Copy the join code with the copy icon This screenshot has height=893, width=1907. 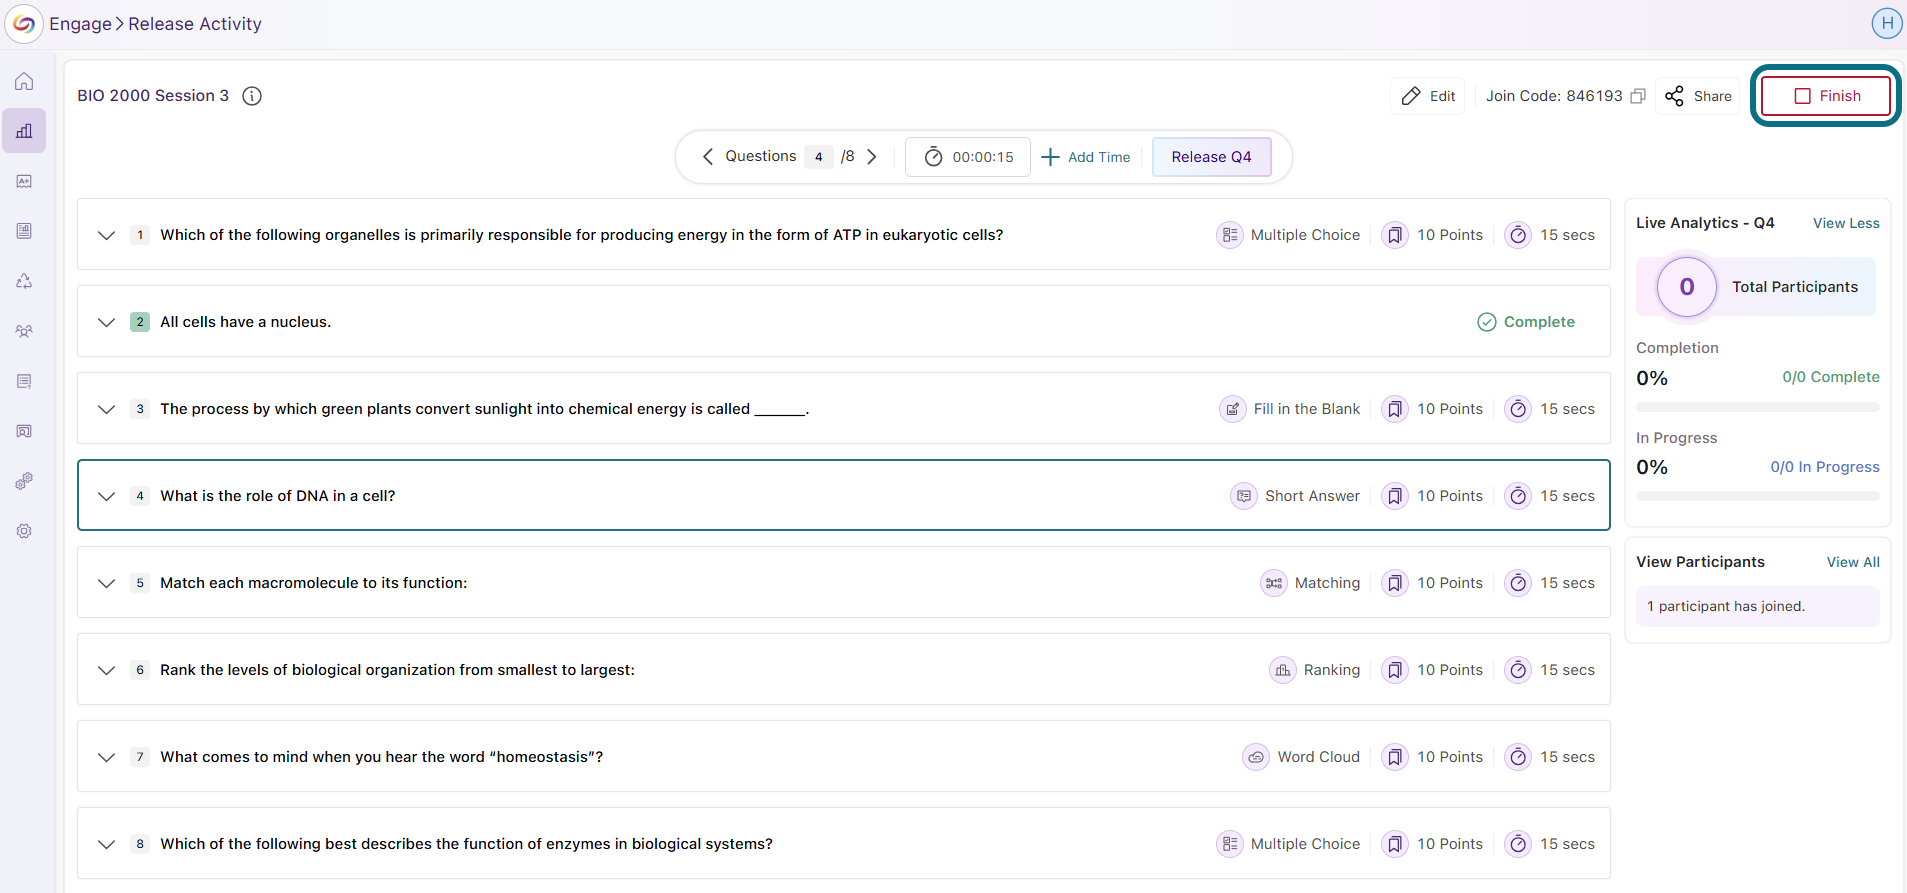coord(1638,96)
